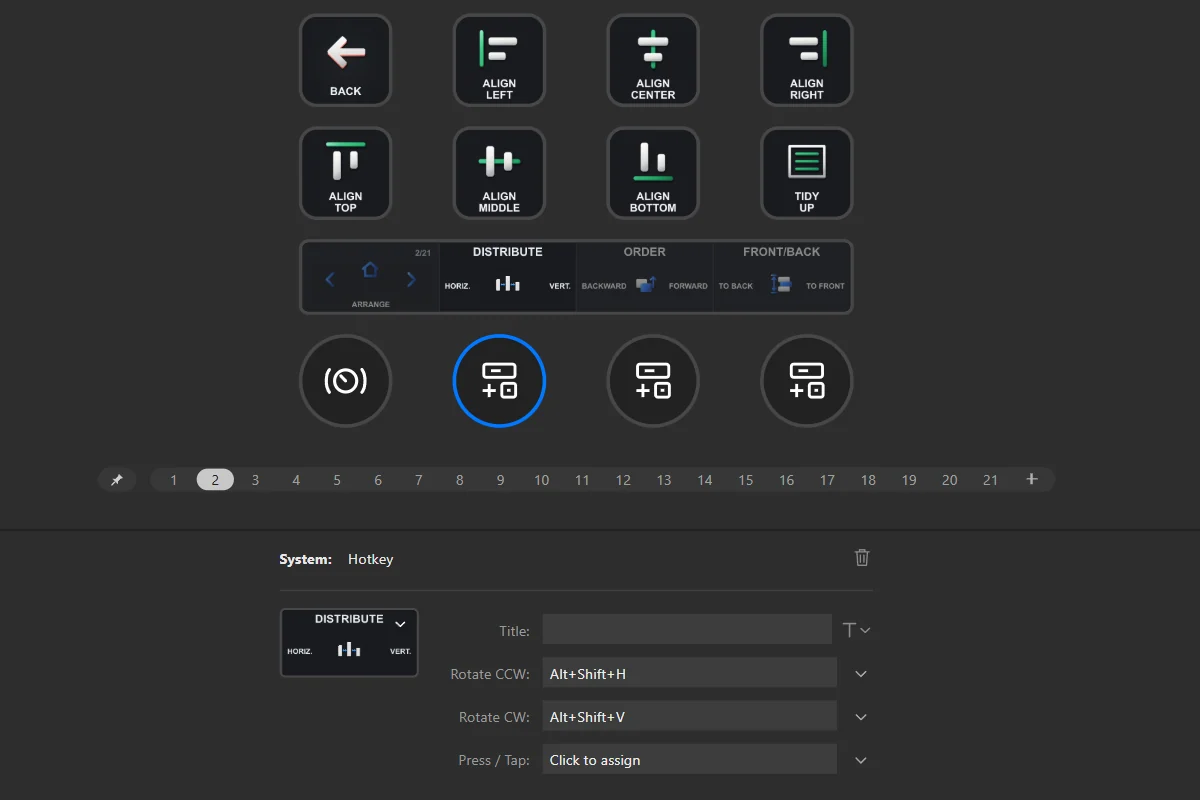
Task: Open the Distribute icon preview dropdown arrow
Action: [400, 624]
